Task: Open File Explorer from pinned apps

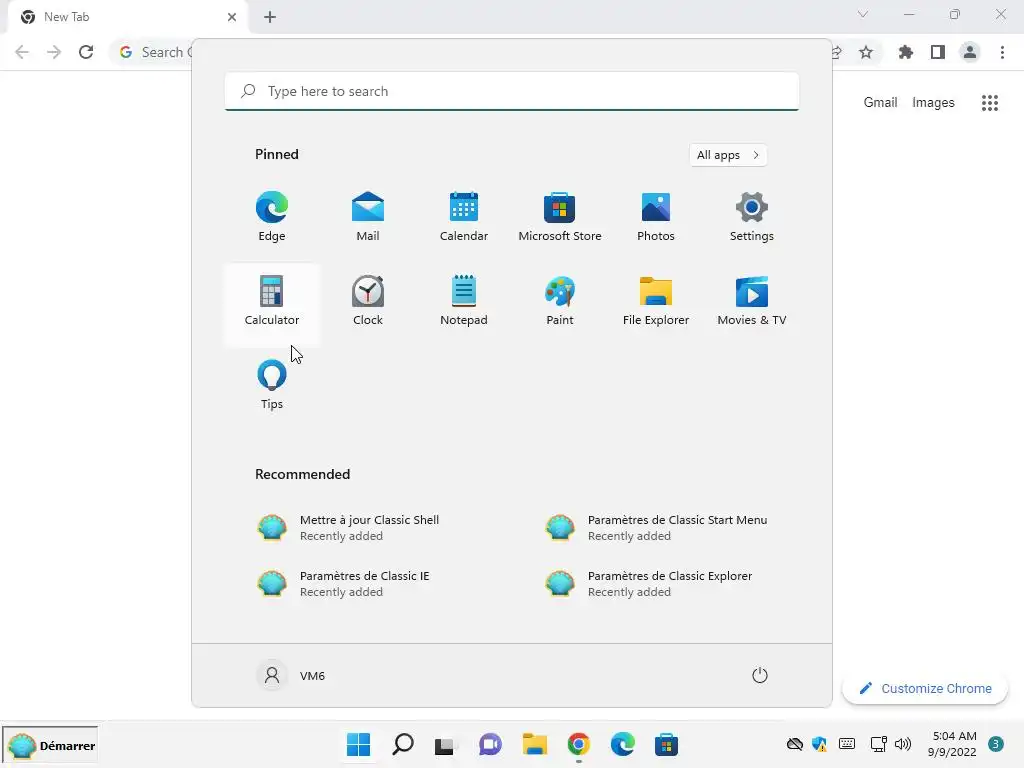Action: coord(656,301)
